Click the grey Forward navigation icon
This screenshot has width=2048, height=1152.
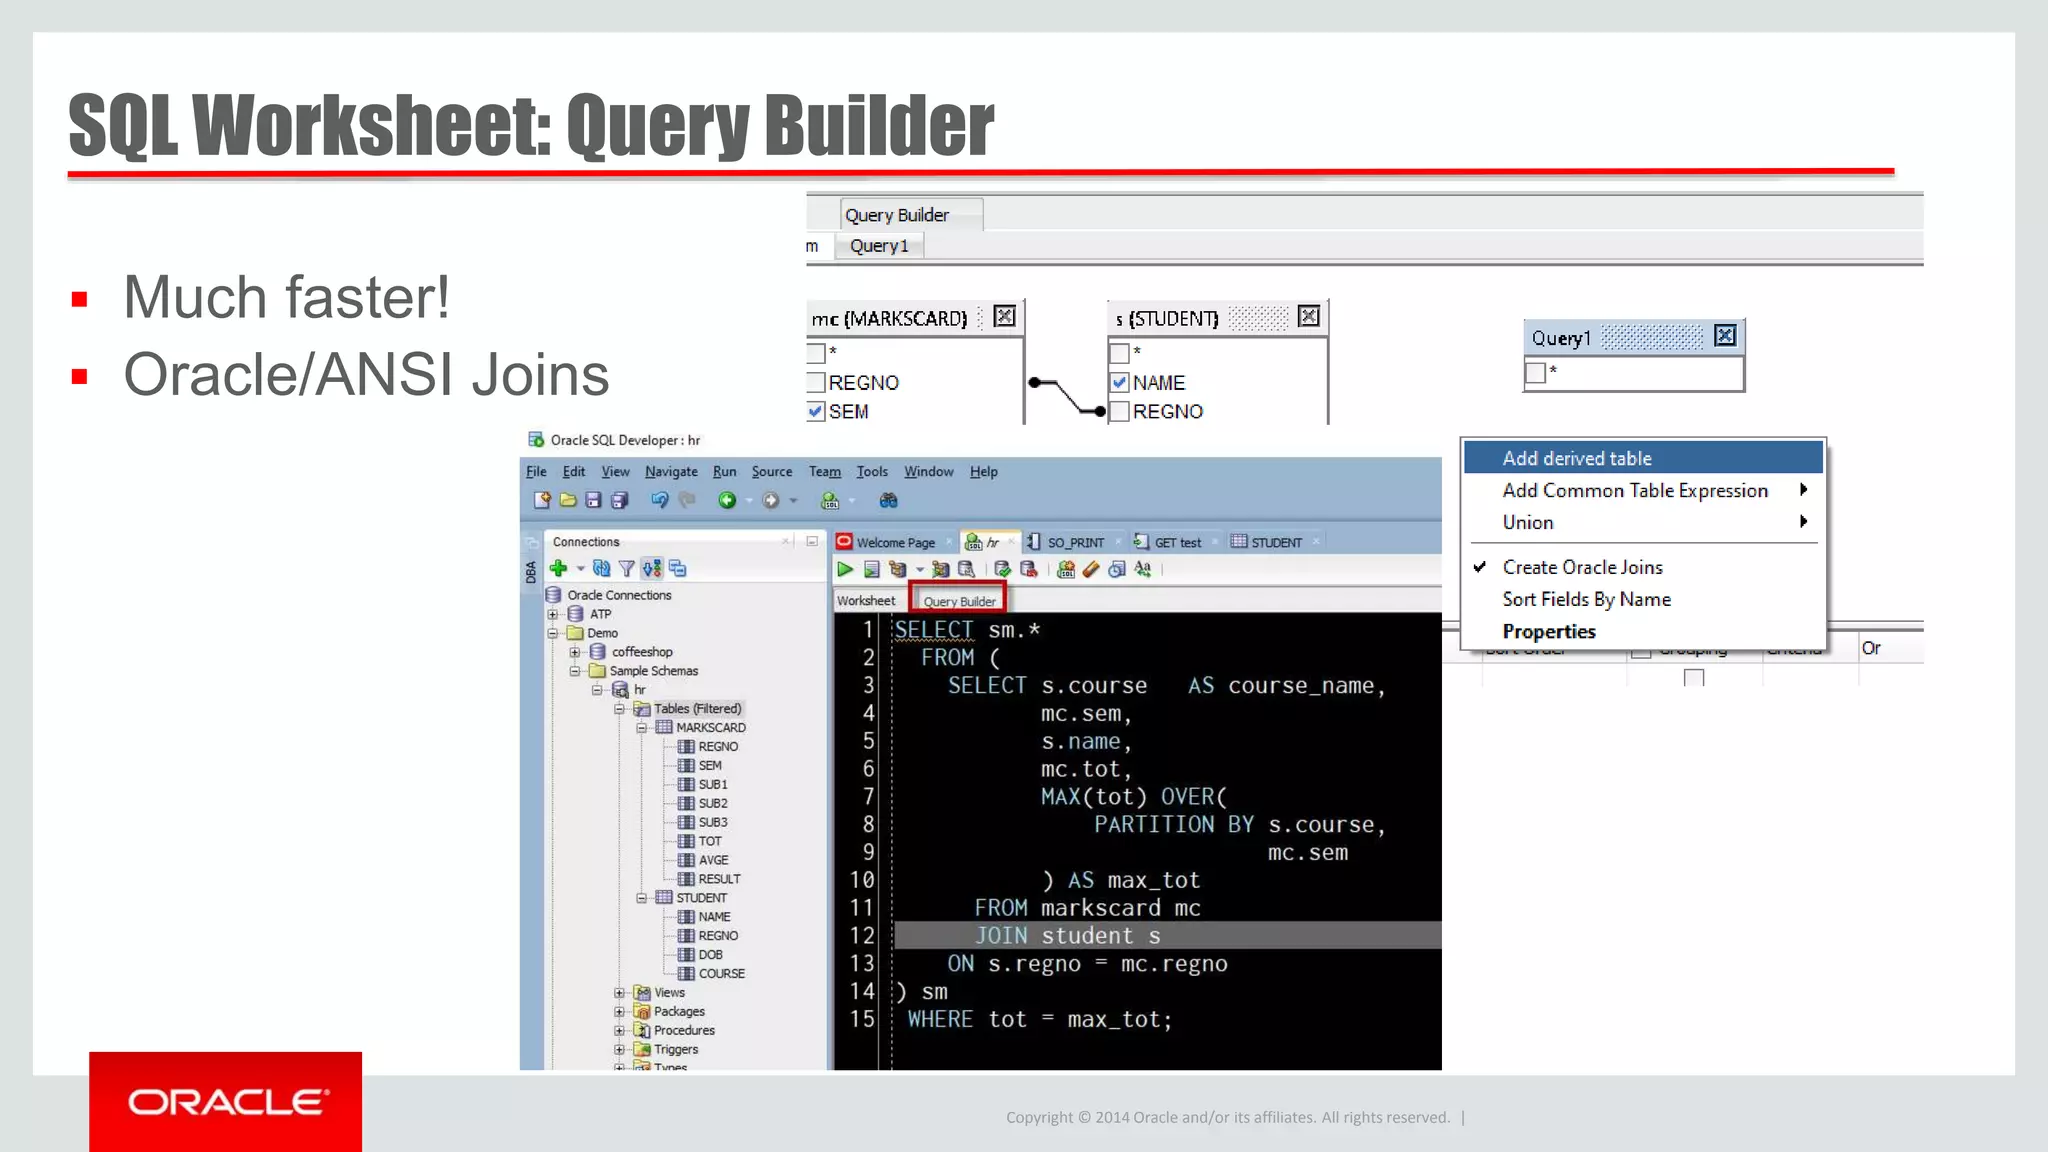coord(771,500)
